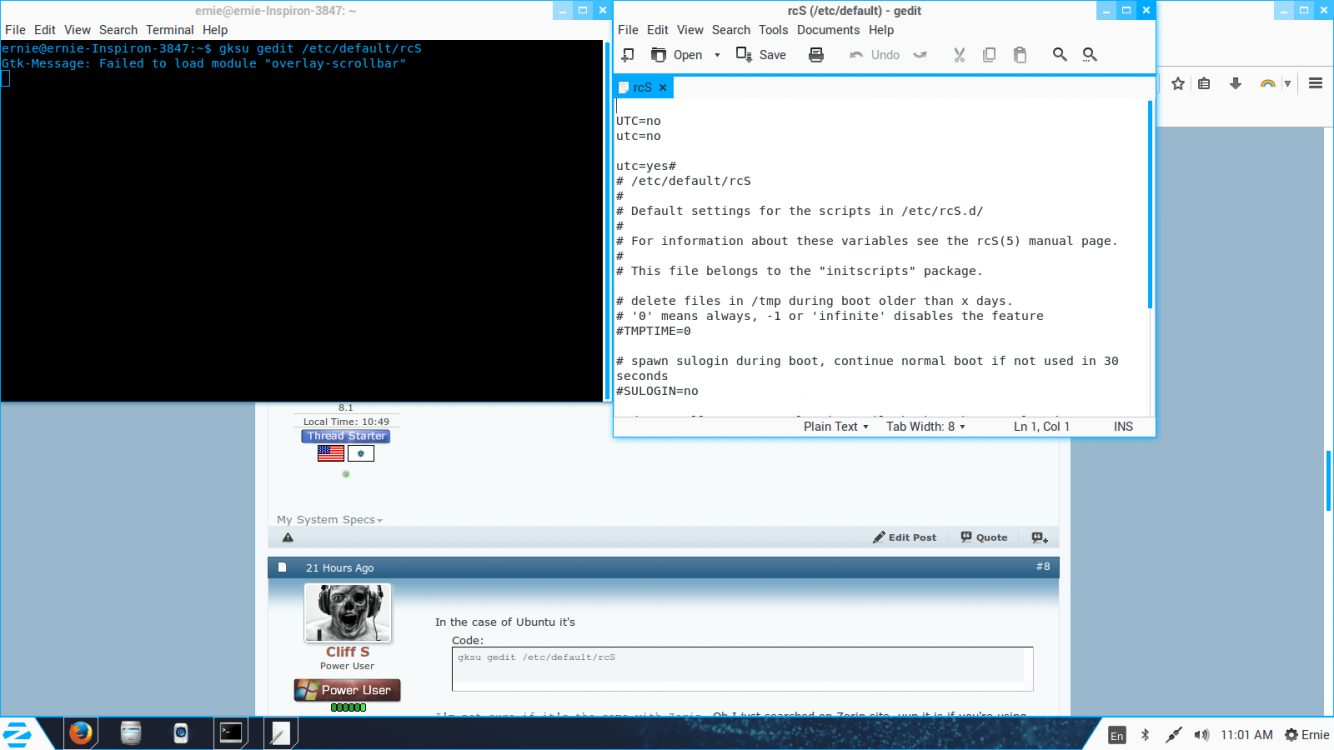The width and height of the screenshot is (1334, 750).
Task: Save the rcS file in gedit
Action: tap(761, 55)
